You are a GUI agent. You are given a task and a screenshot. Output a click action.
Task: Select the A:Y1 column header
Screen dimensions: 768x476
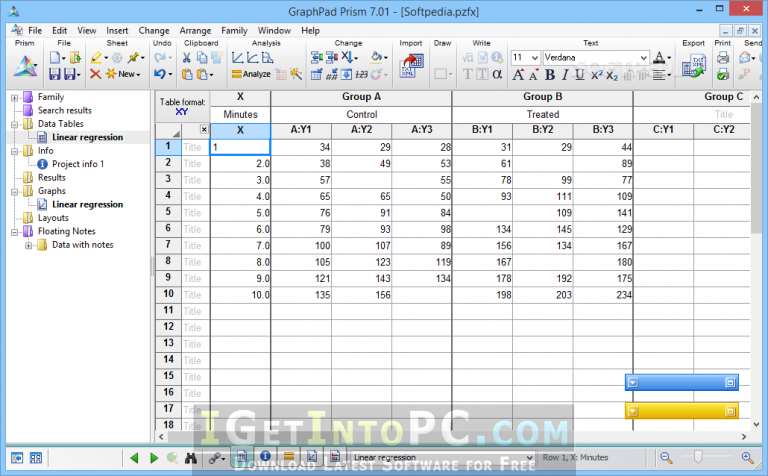pos(301,130)
